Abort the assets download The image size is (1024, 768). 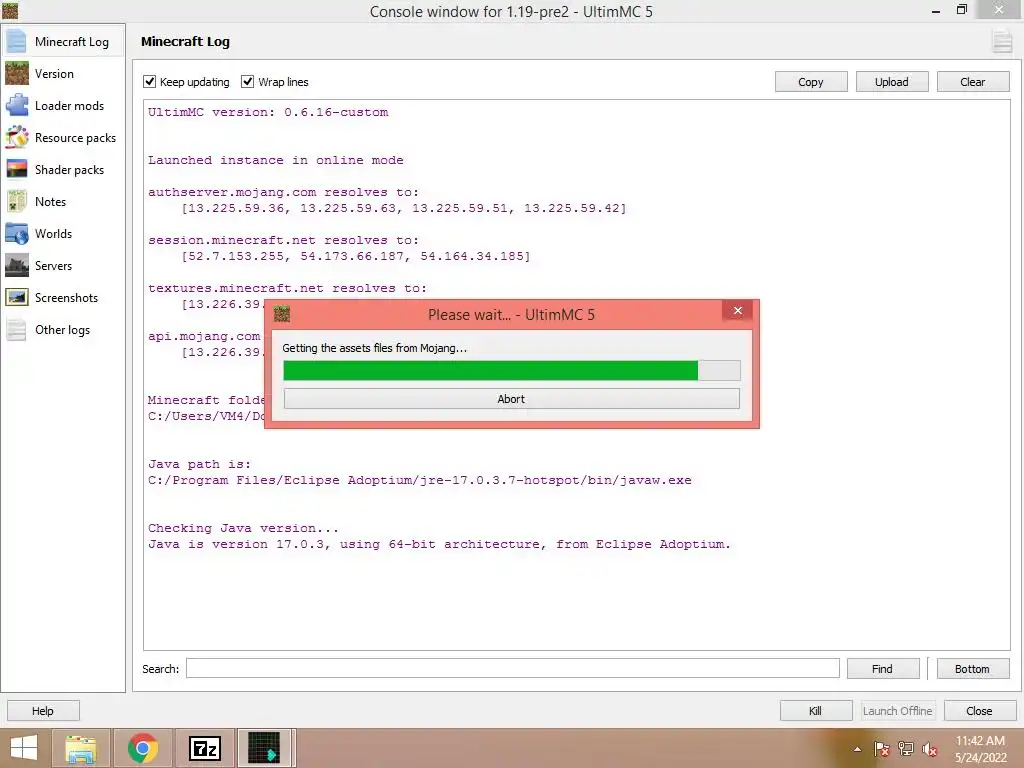click(511, 399)
